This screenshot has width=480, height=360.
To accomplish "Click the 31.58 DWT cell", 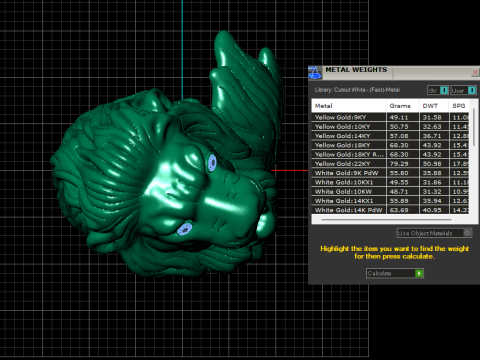I will coord(434,117).
